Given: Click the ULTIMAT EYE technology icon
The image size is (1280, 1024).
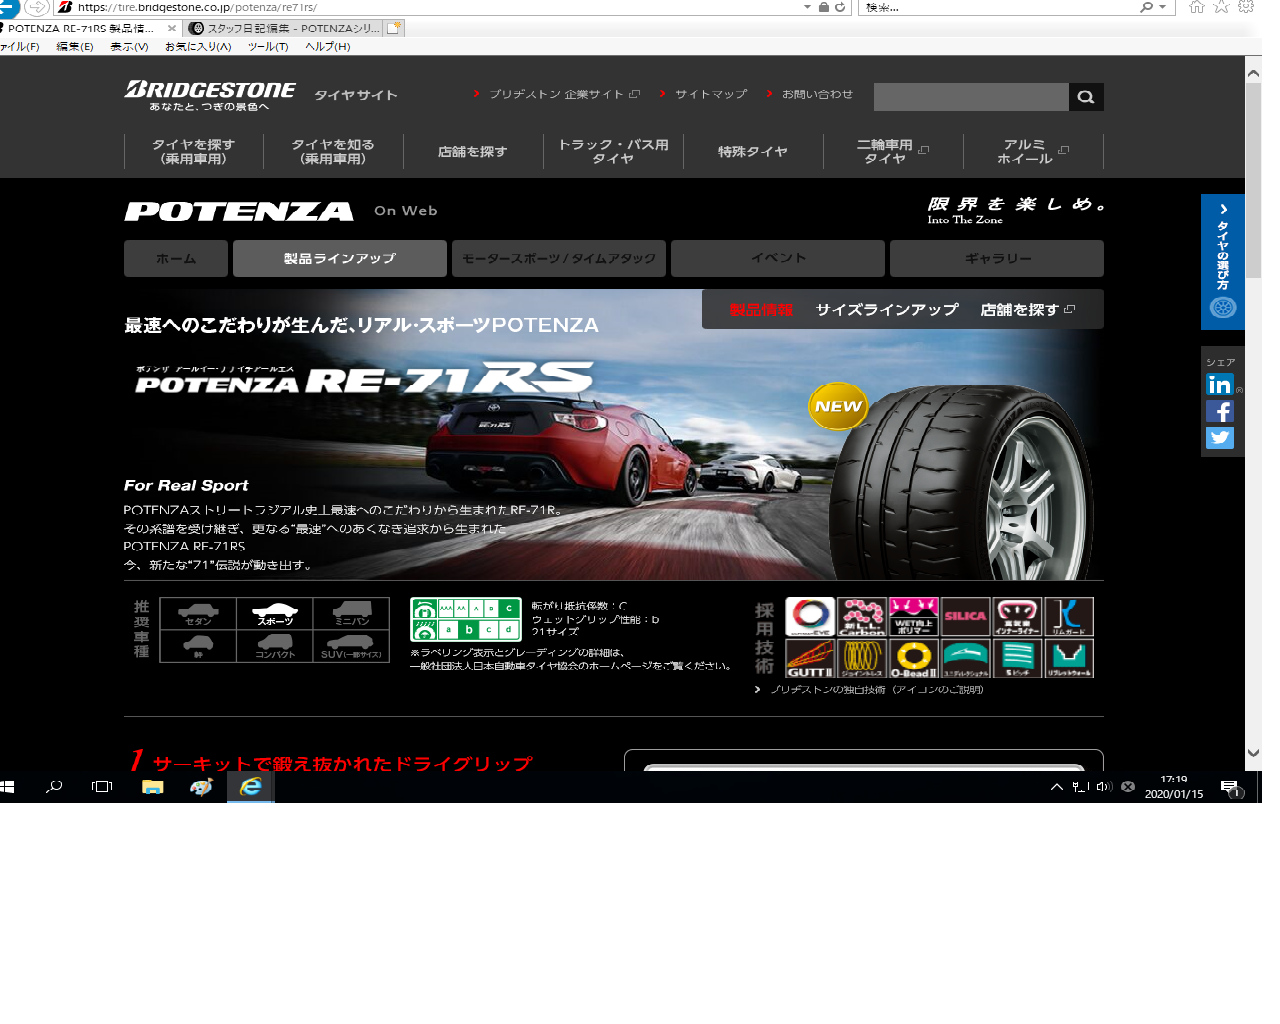Looking at the screenshot, I should pyautogui.click(x=809, y=617).
